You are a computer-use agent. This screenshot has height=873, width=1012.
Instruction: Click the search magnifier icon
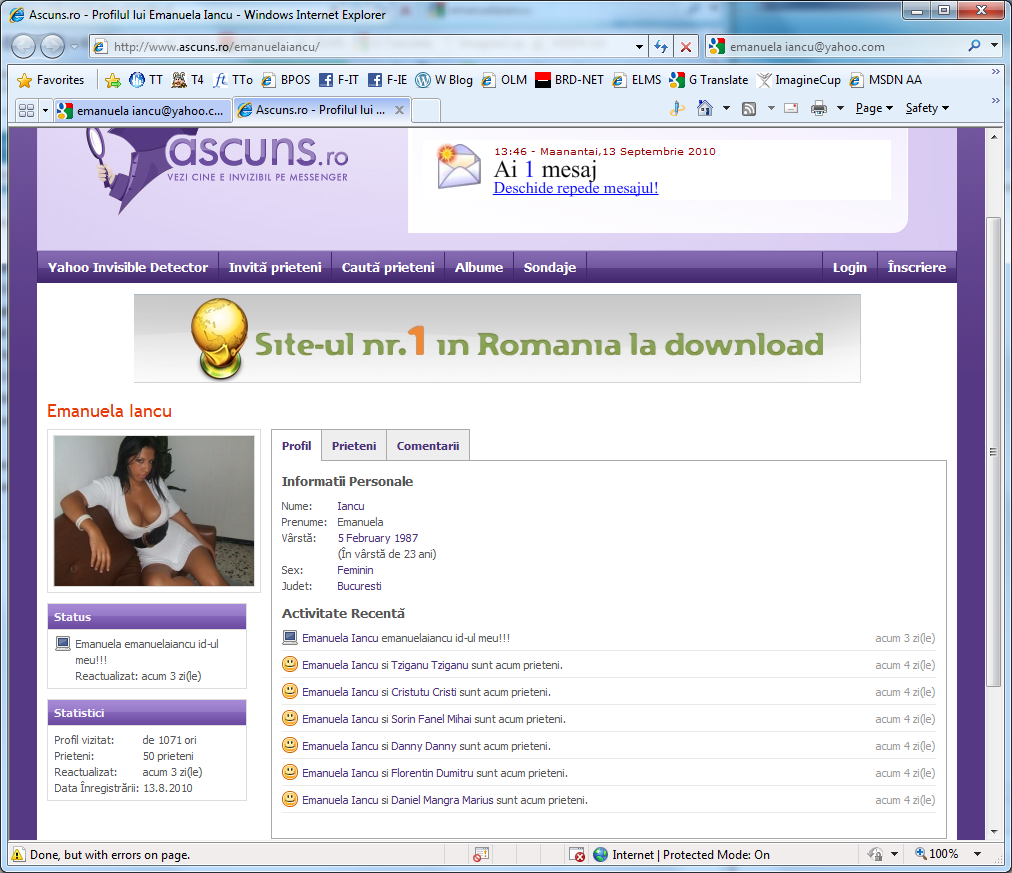click(974, 46)
